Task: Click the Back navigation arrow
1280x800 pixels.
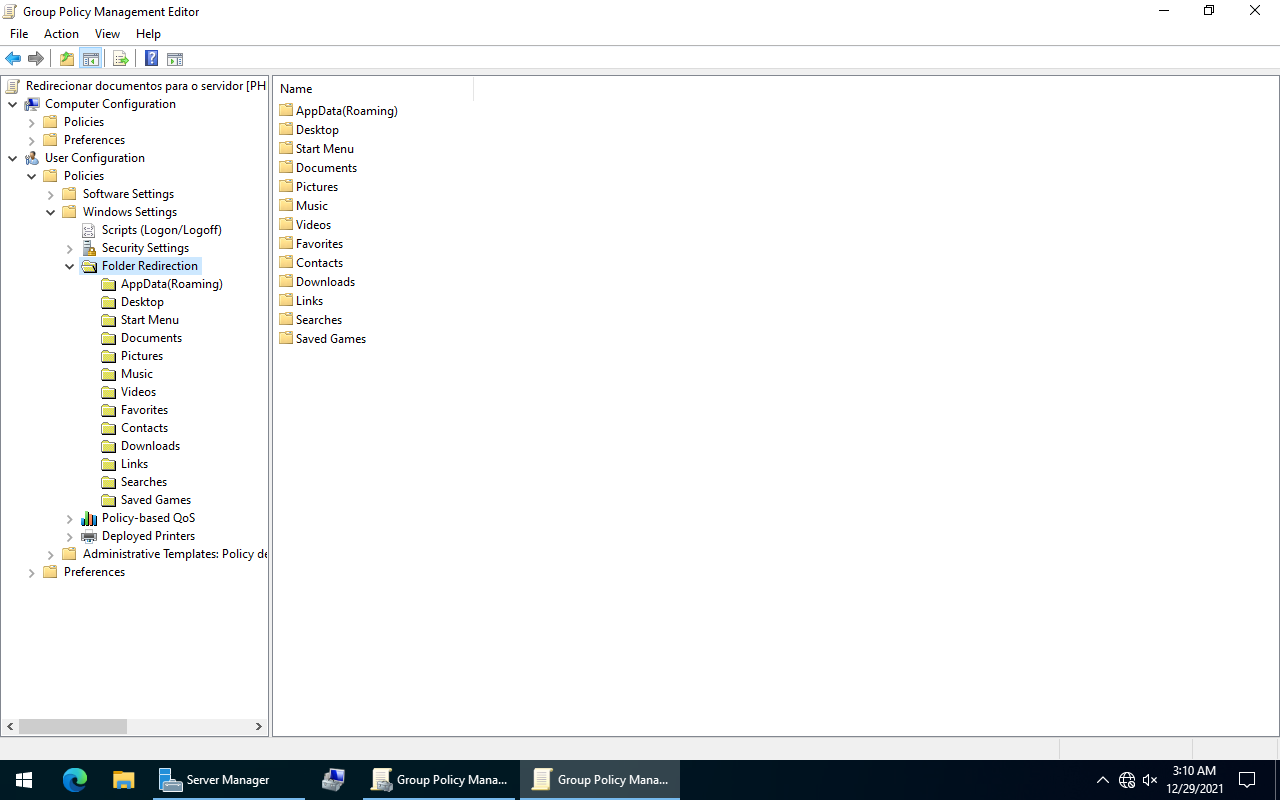Action: pos(12,58)
